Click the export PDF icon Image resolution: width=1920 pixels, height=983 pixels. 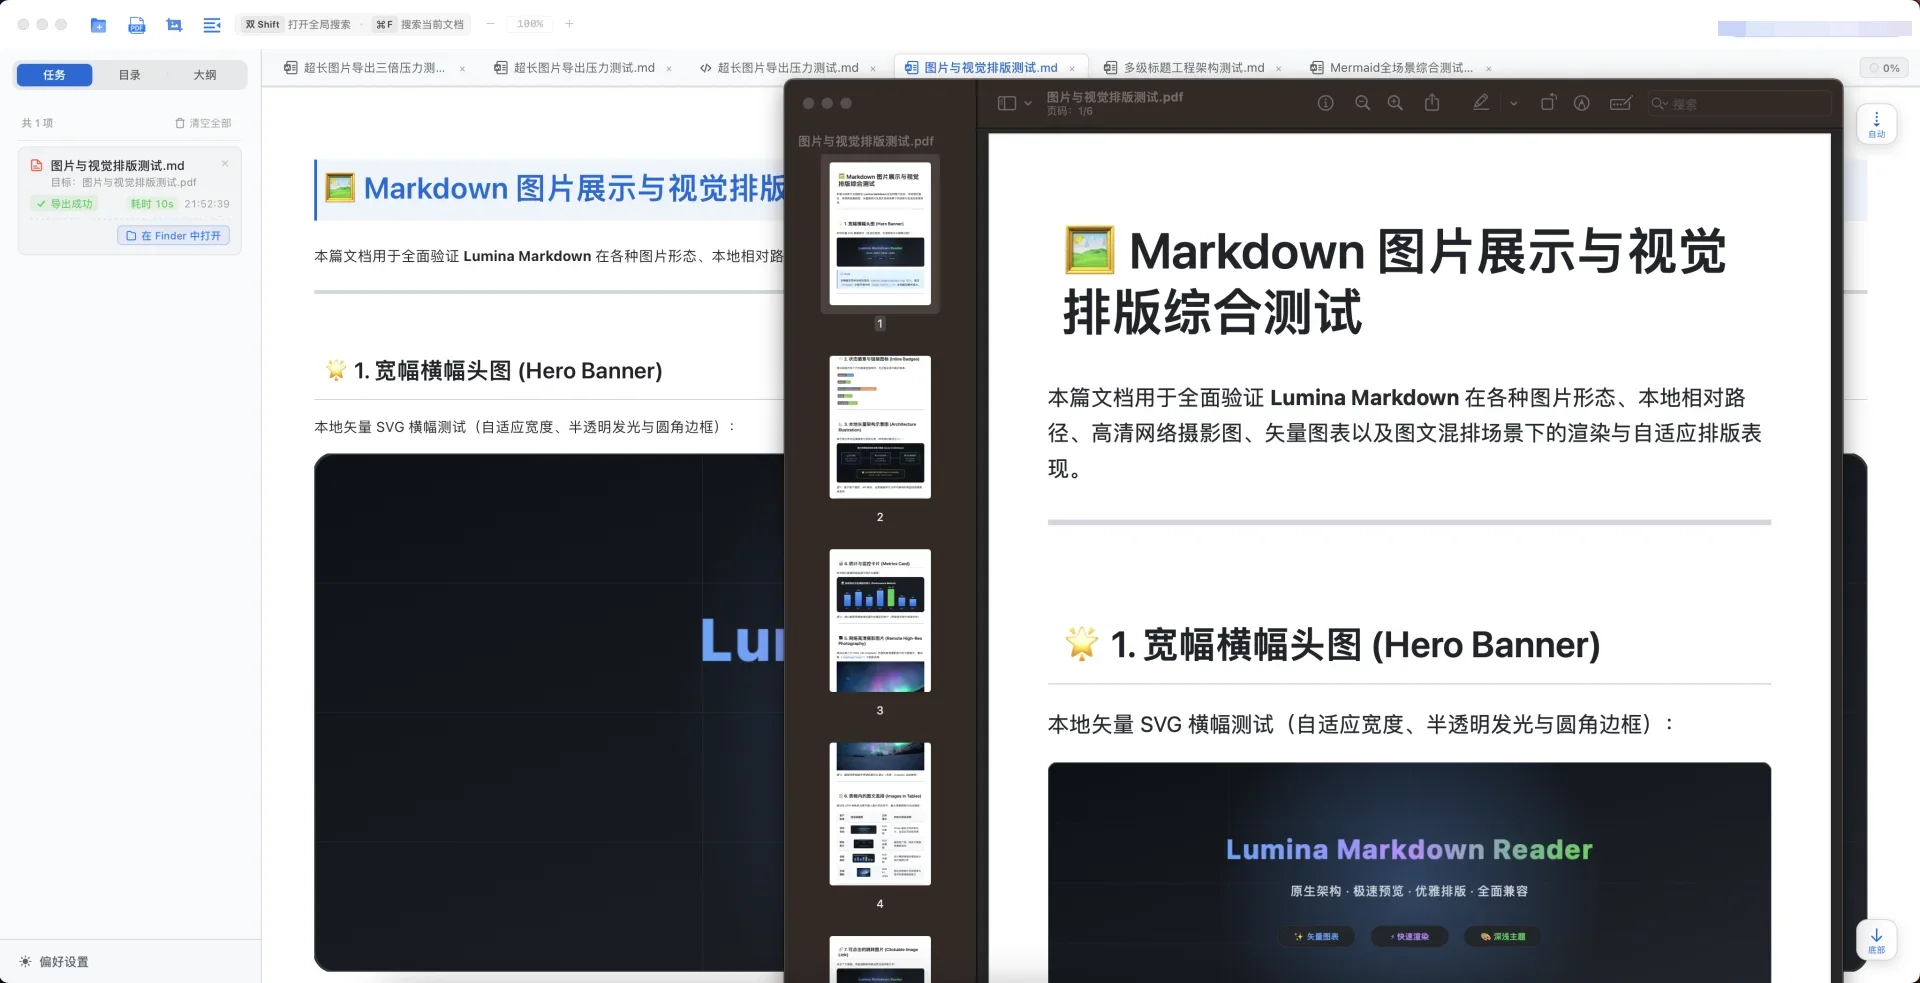[x=137, y=25]
